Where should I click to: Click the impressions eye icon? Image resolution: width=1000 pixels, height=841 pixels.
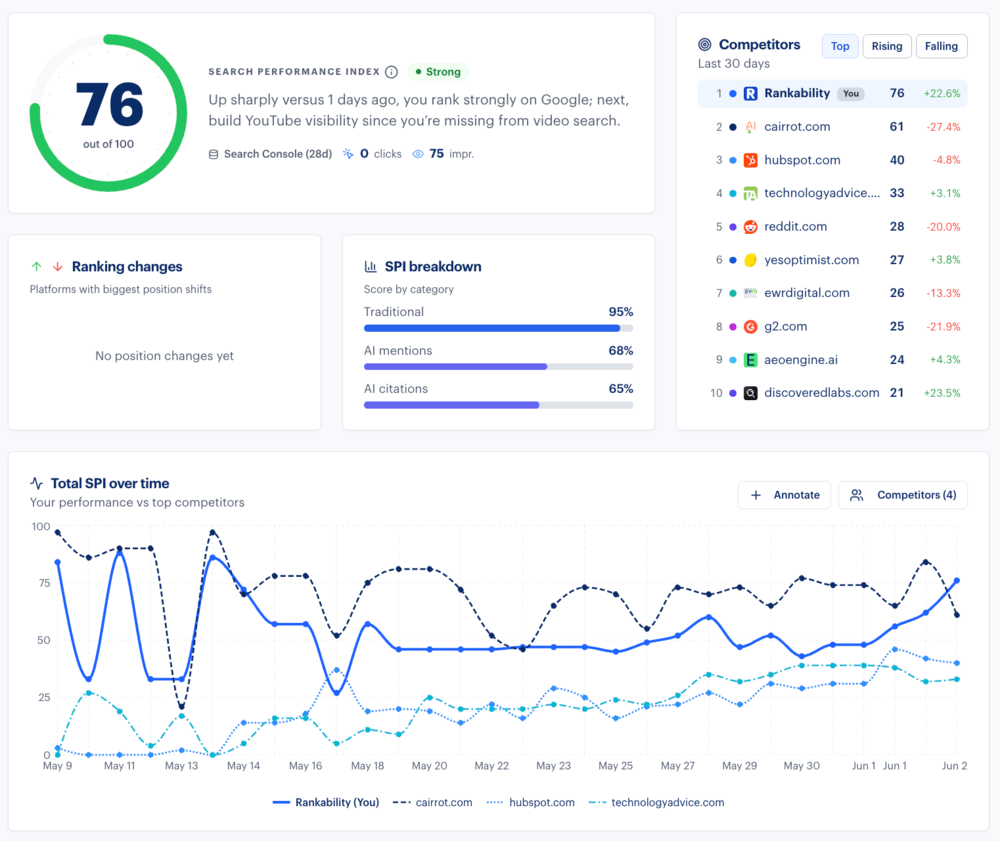point(418,154)
